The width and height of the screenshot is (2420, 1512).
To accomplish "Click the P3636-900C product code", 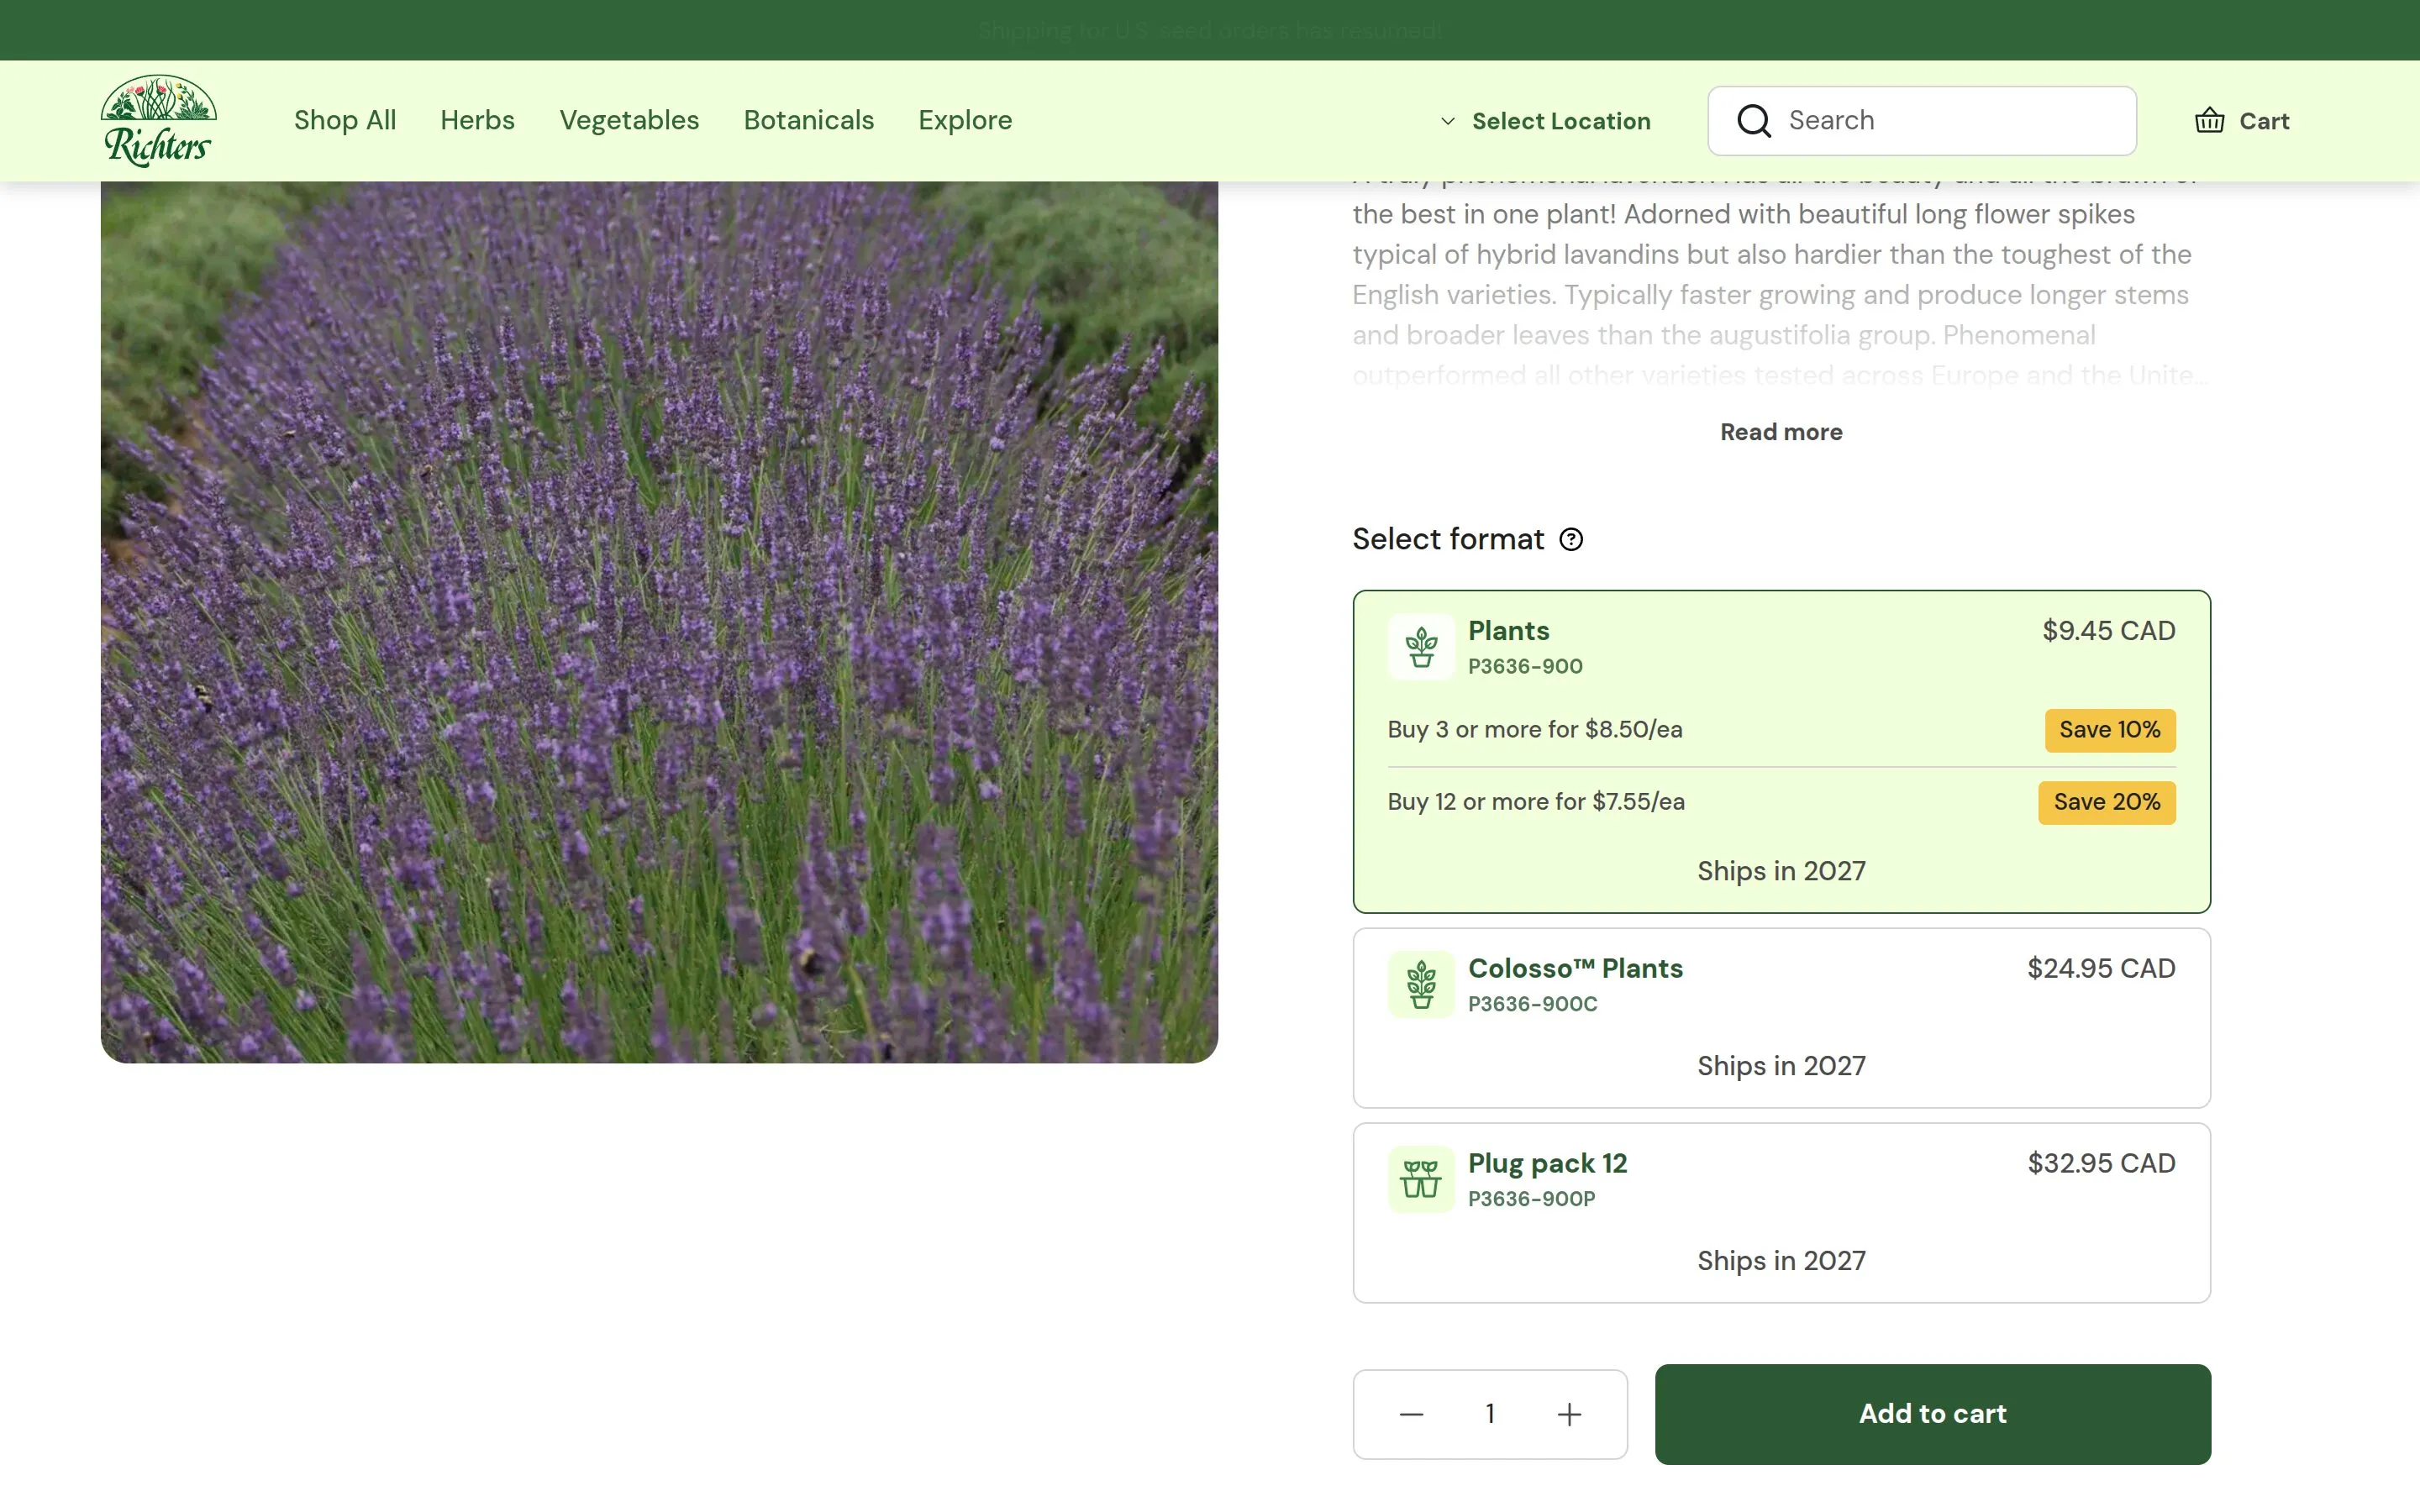I will pyautogui.click(x=1532, y=1004).
